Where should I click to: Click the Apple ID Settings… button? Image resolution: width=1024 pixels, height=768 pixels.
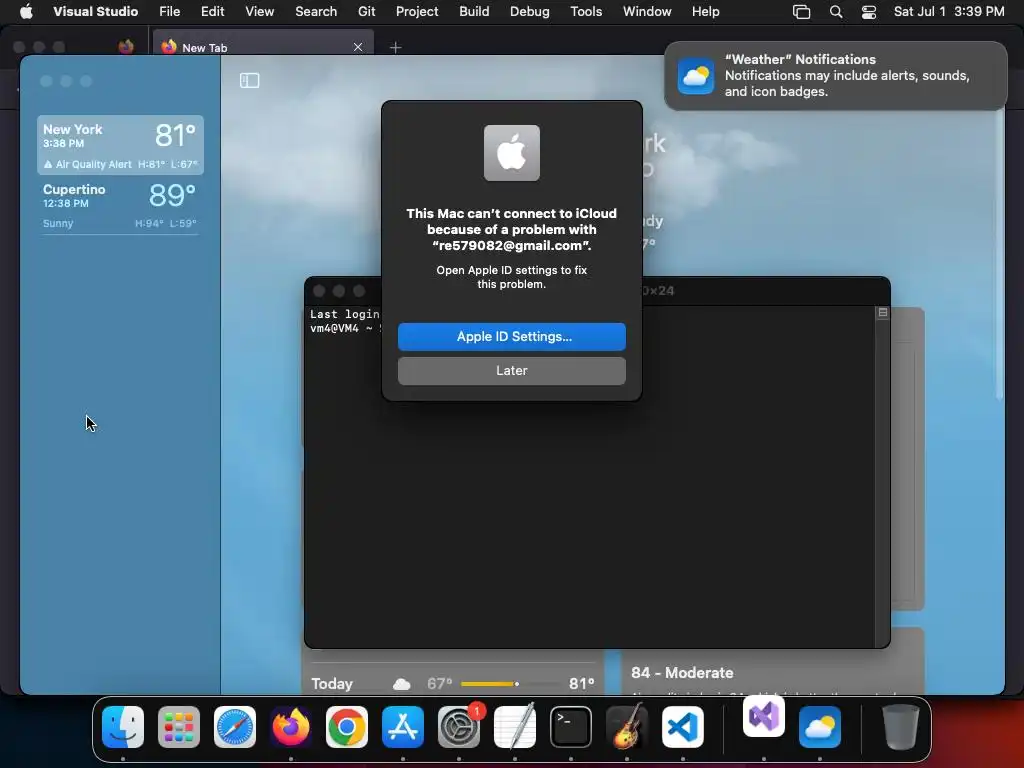(511, 336)
